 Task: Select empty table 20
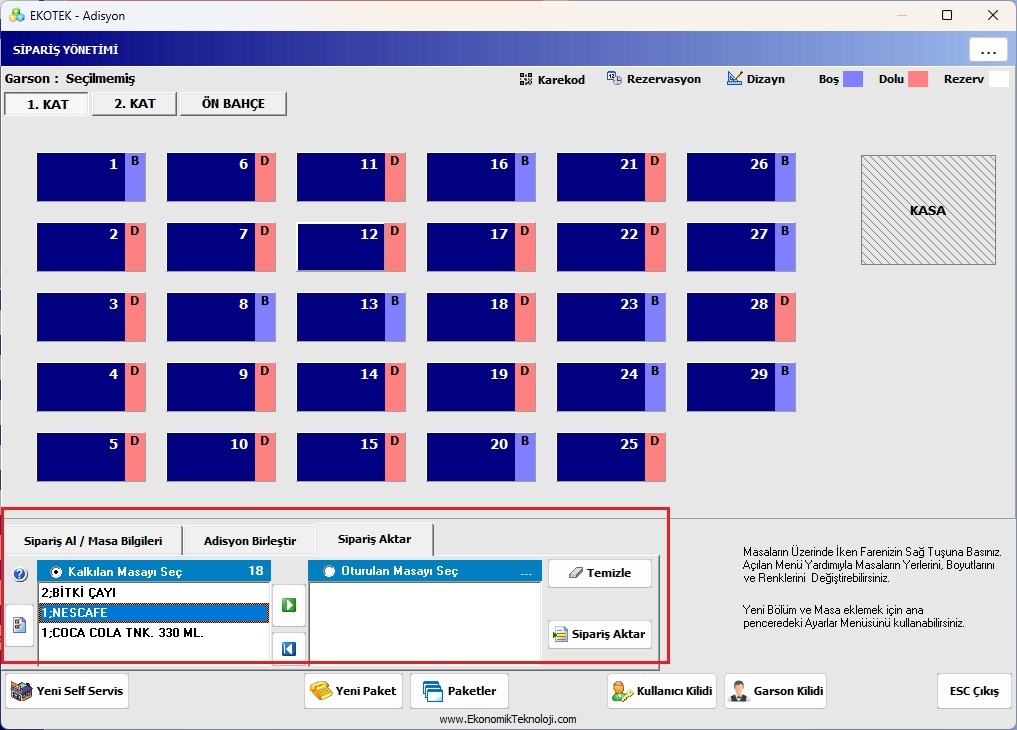coord(481,457)
